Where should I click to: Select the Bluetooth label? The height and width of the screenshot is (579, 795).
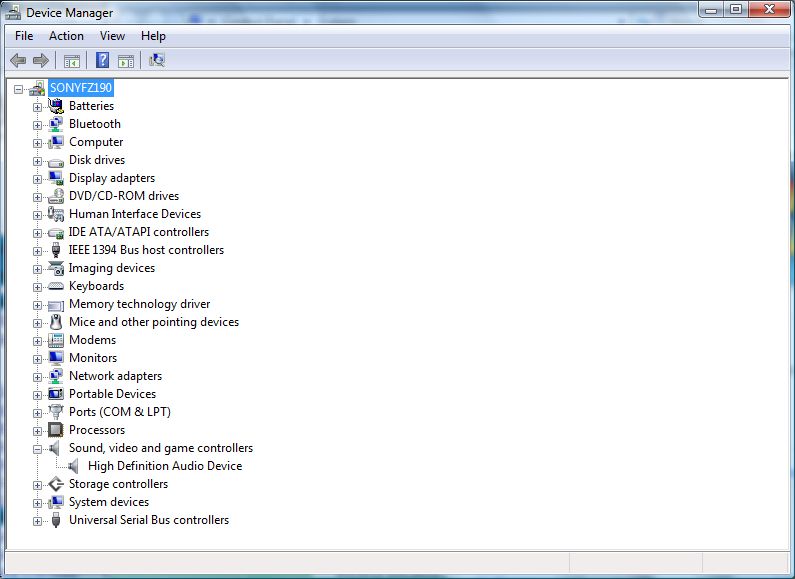95,124
